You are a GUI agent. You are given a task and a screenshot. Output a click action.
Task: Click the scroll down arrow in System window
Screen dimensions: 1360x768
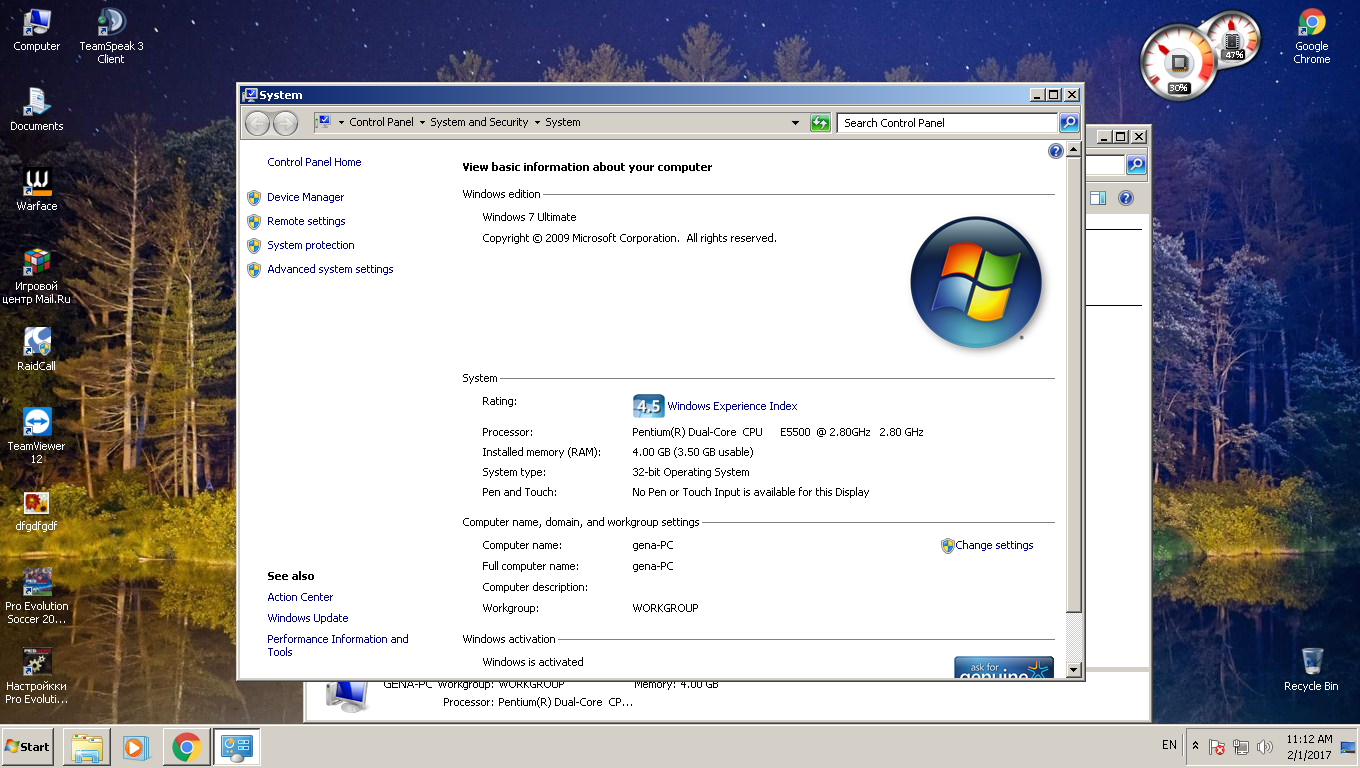click(x=1074, y=669)
